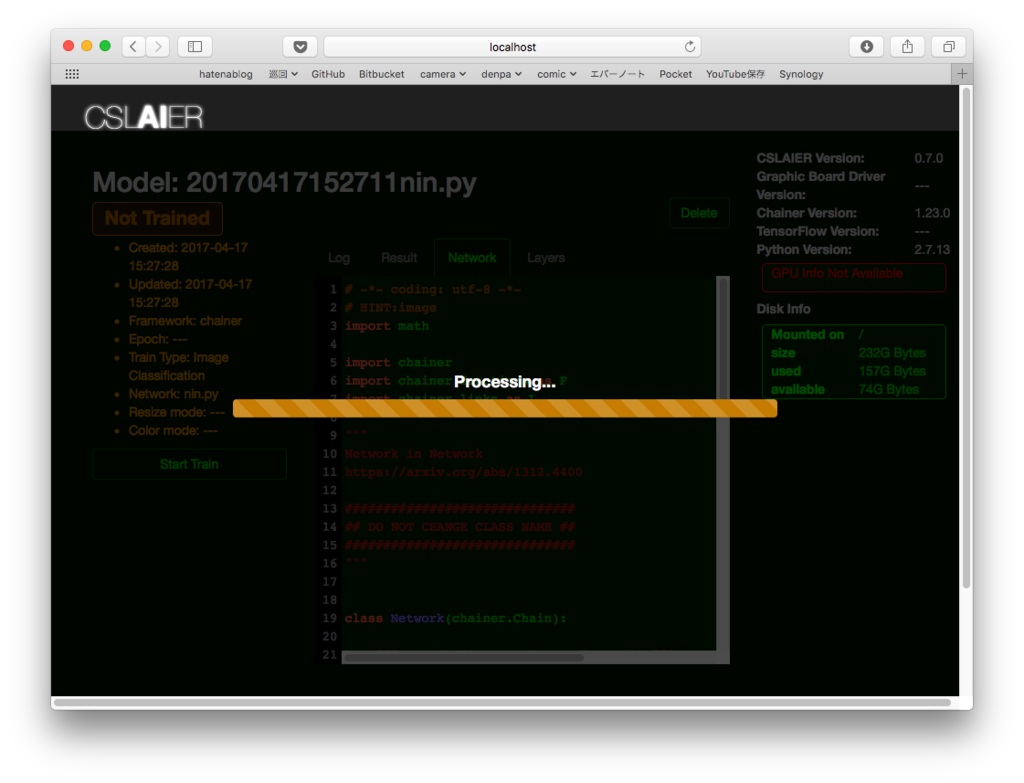Viewport: 1024px width, 783px height.
Task: Click the GPU Info Not Available box
Action: tap(854, 277)
